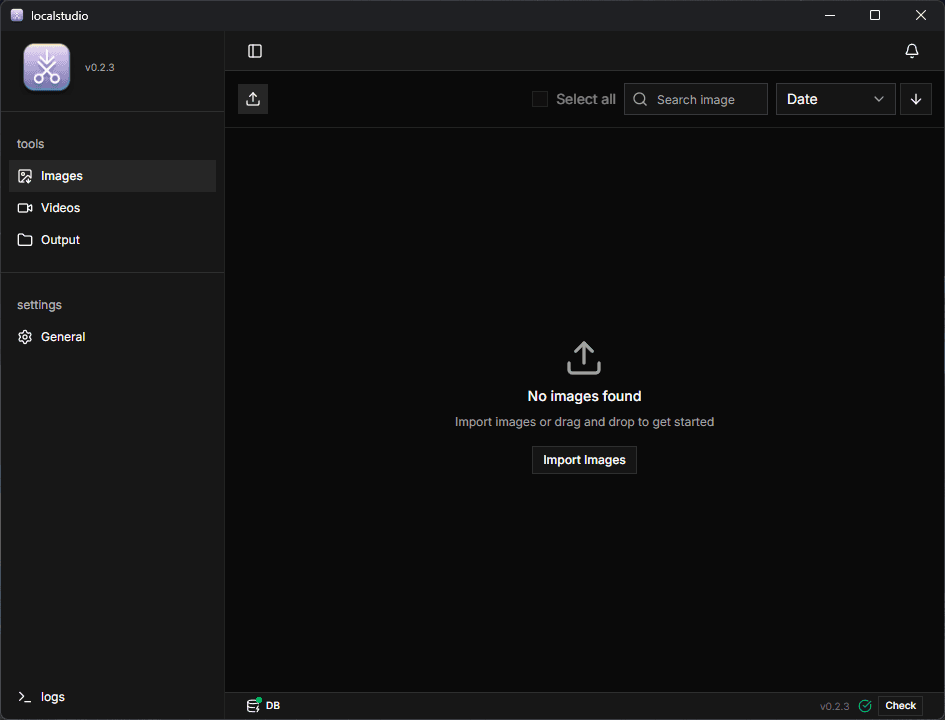Go to the Videos section

coord(112,208)
